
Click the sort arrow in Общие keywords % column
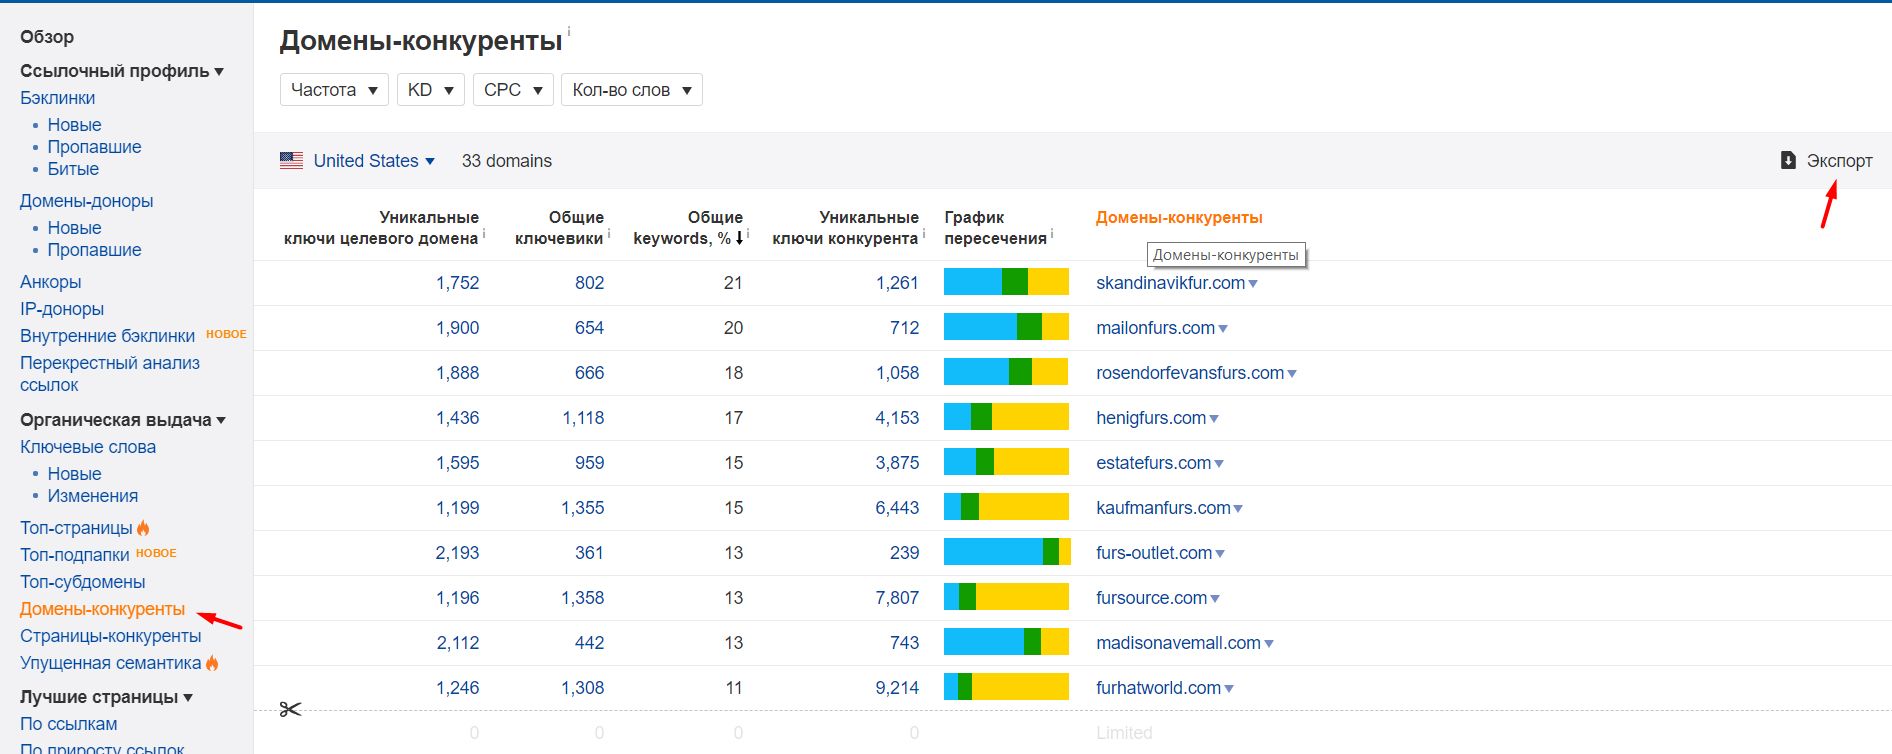[740, 238]
